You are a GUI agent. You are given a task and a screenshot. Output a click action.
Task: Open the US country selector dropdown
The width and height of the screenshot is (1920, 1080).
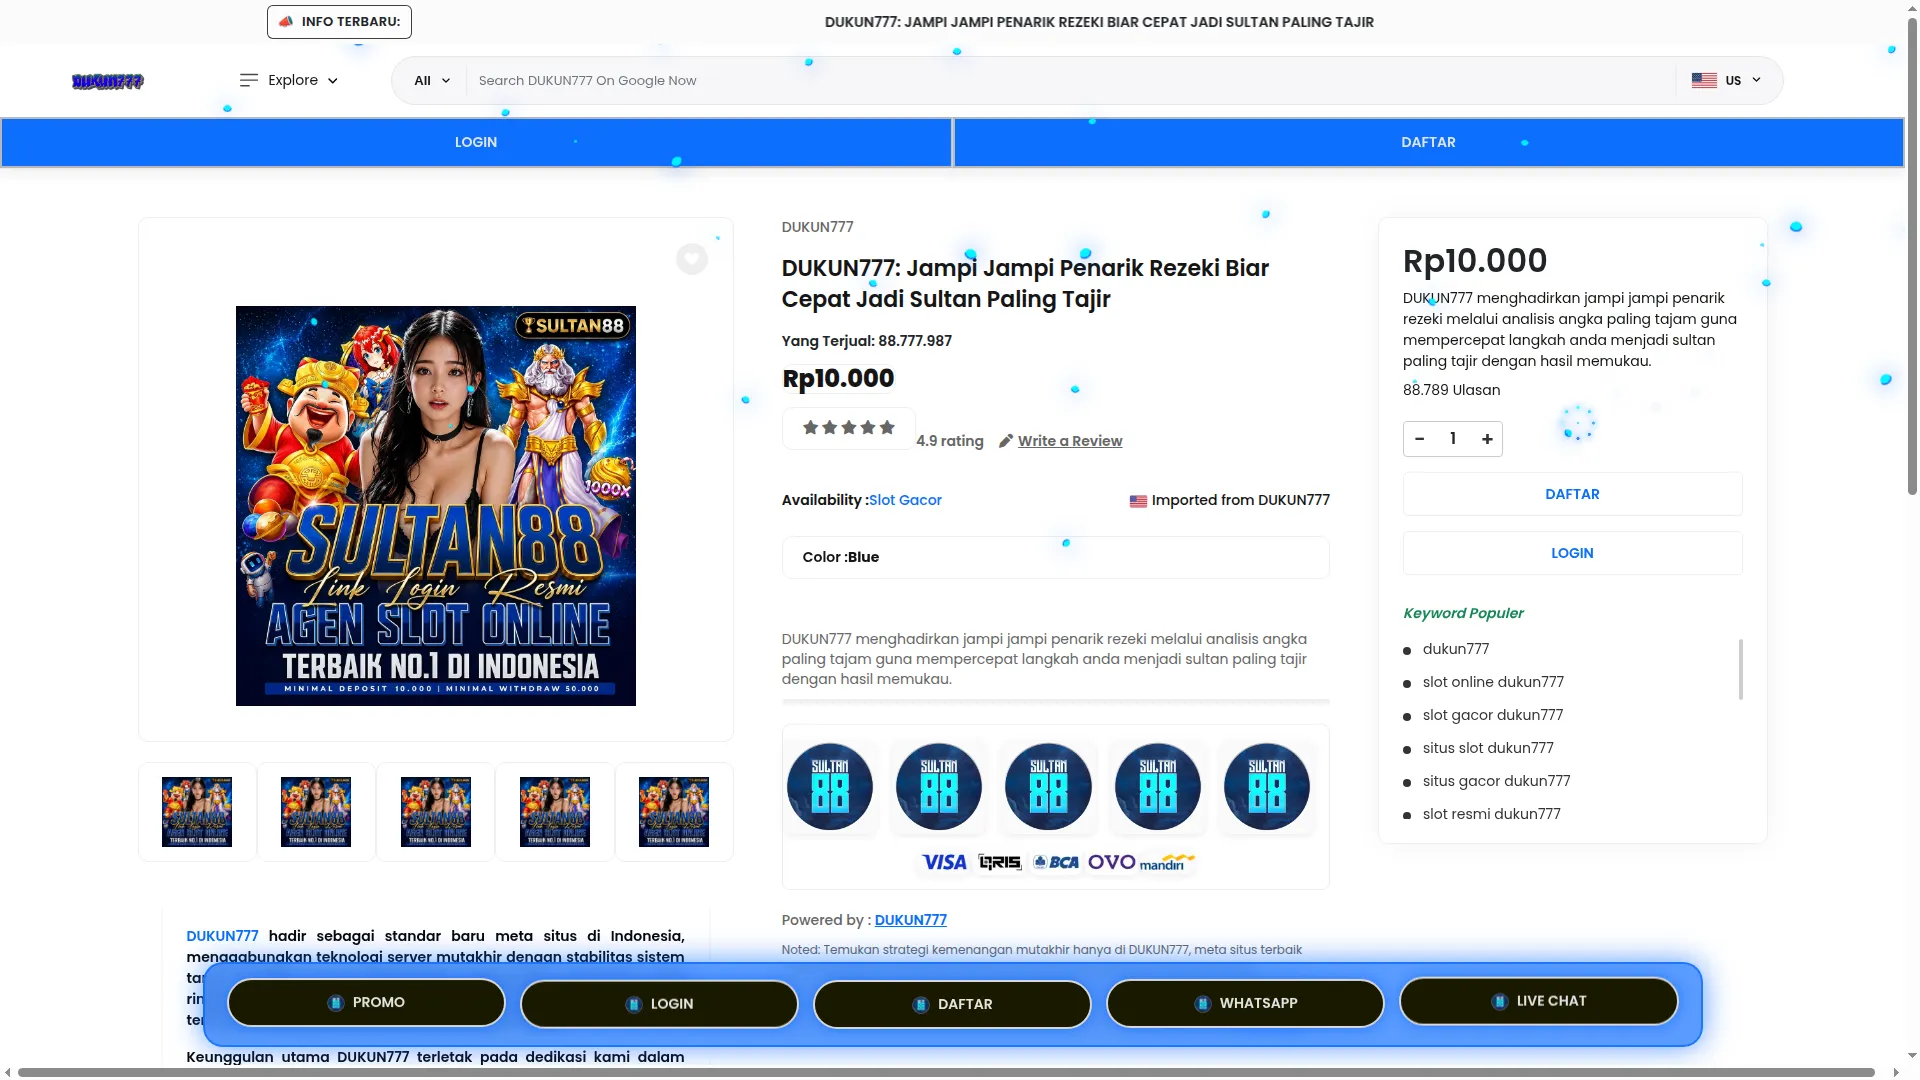click(x=1727, y=80)
